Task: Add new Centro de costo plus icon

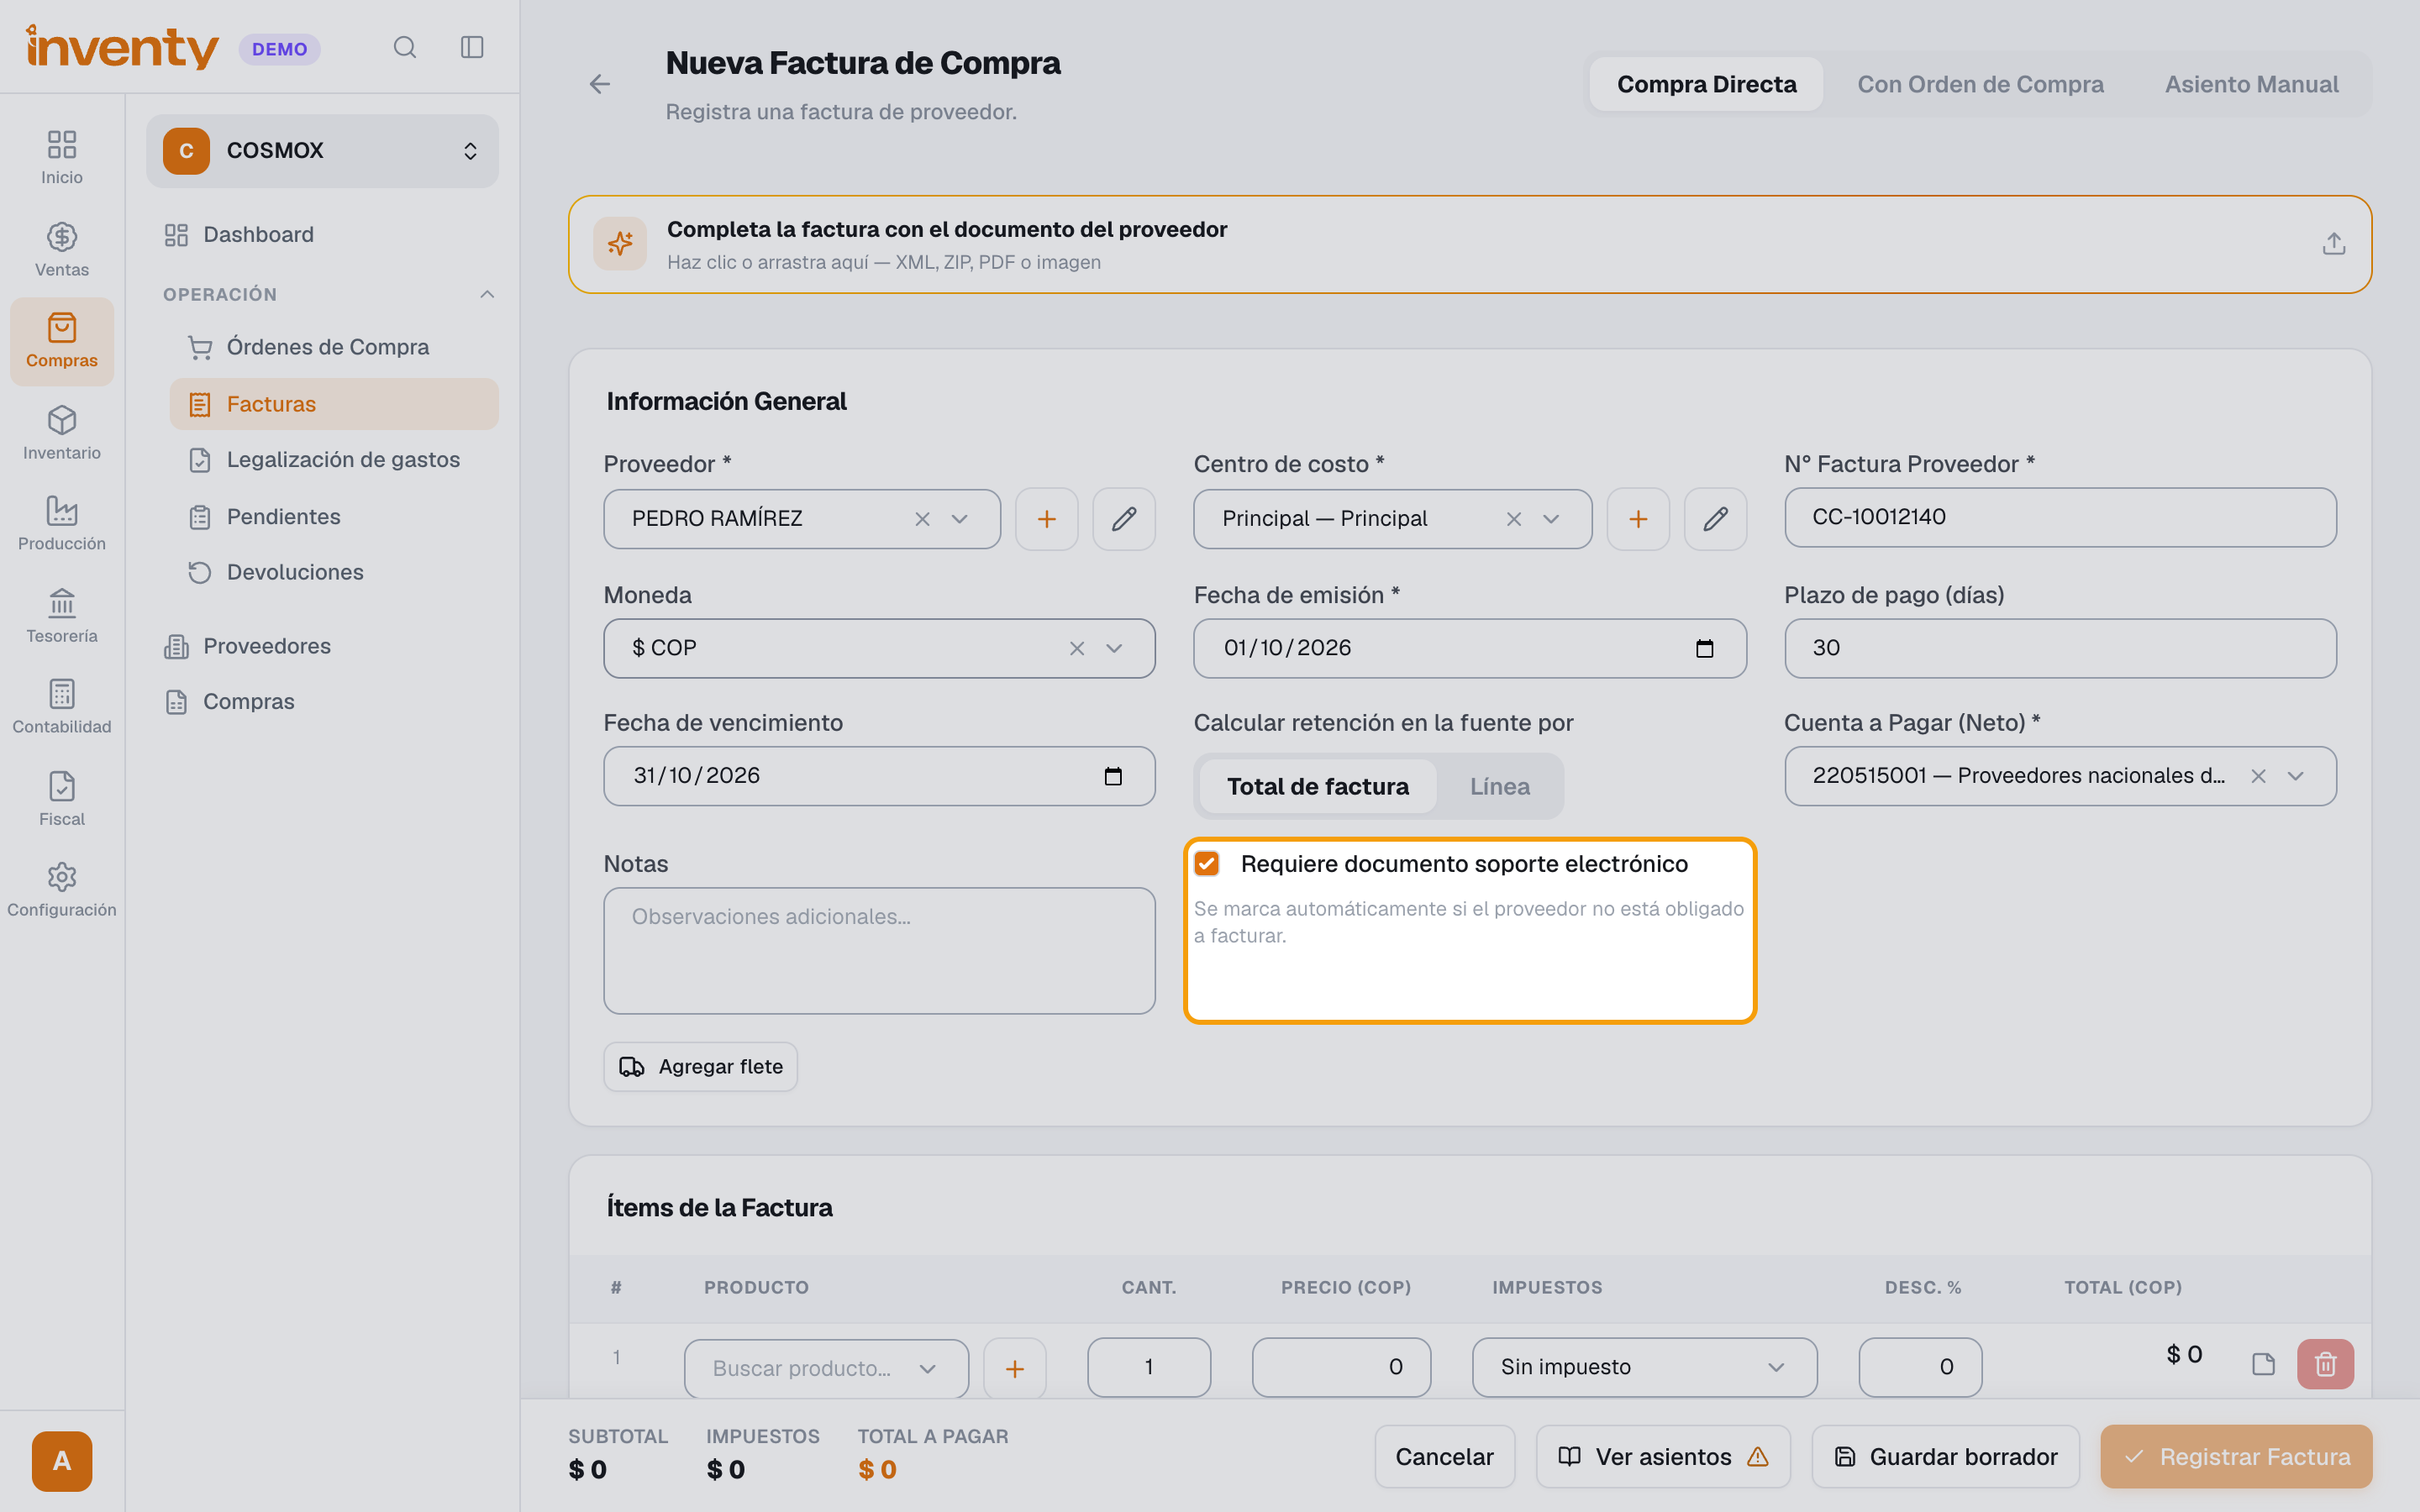Action: (x=1638, y=519)
